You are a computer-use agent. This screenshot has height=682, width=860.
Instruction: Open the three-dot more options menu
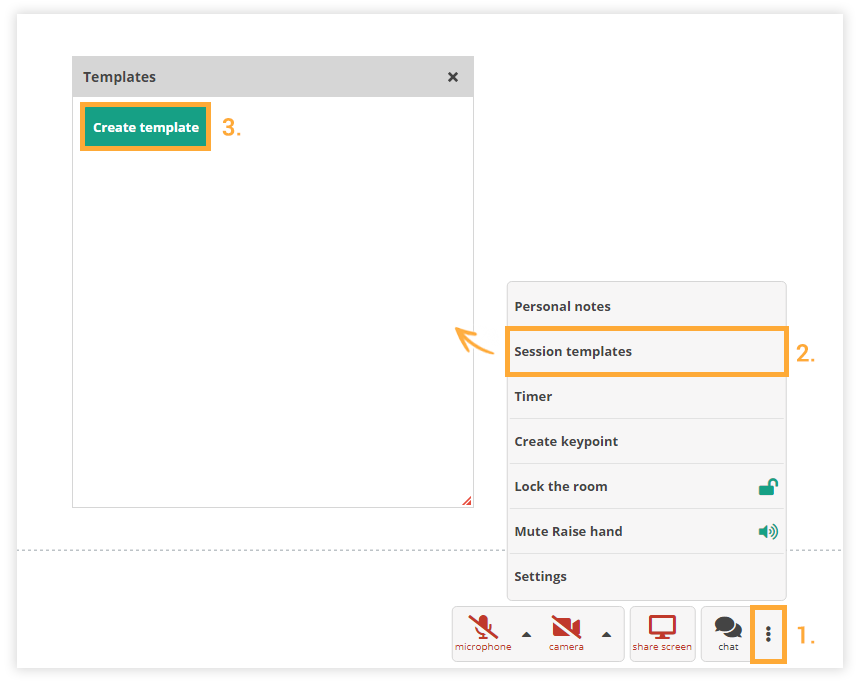(x=768, y=634)
